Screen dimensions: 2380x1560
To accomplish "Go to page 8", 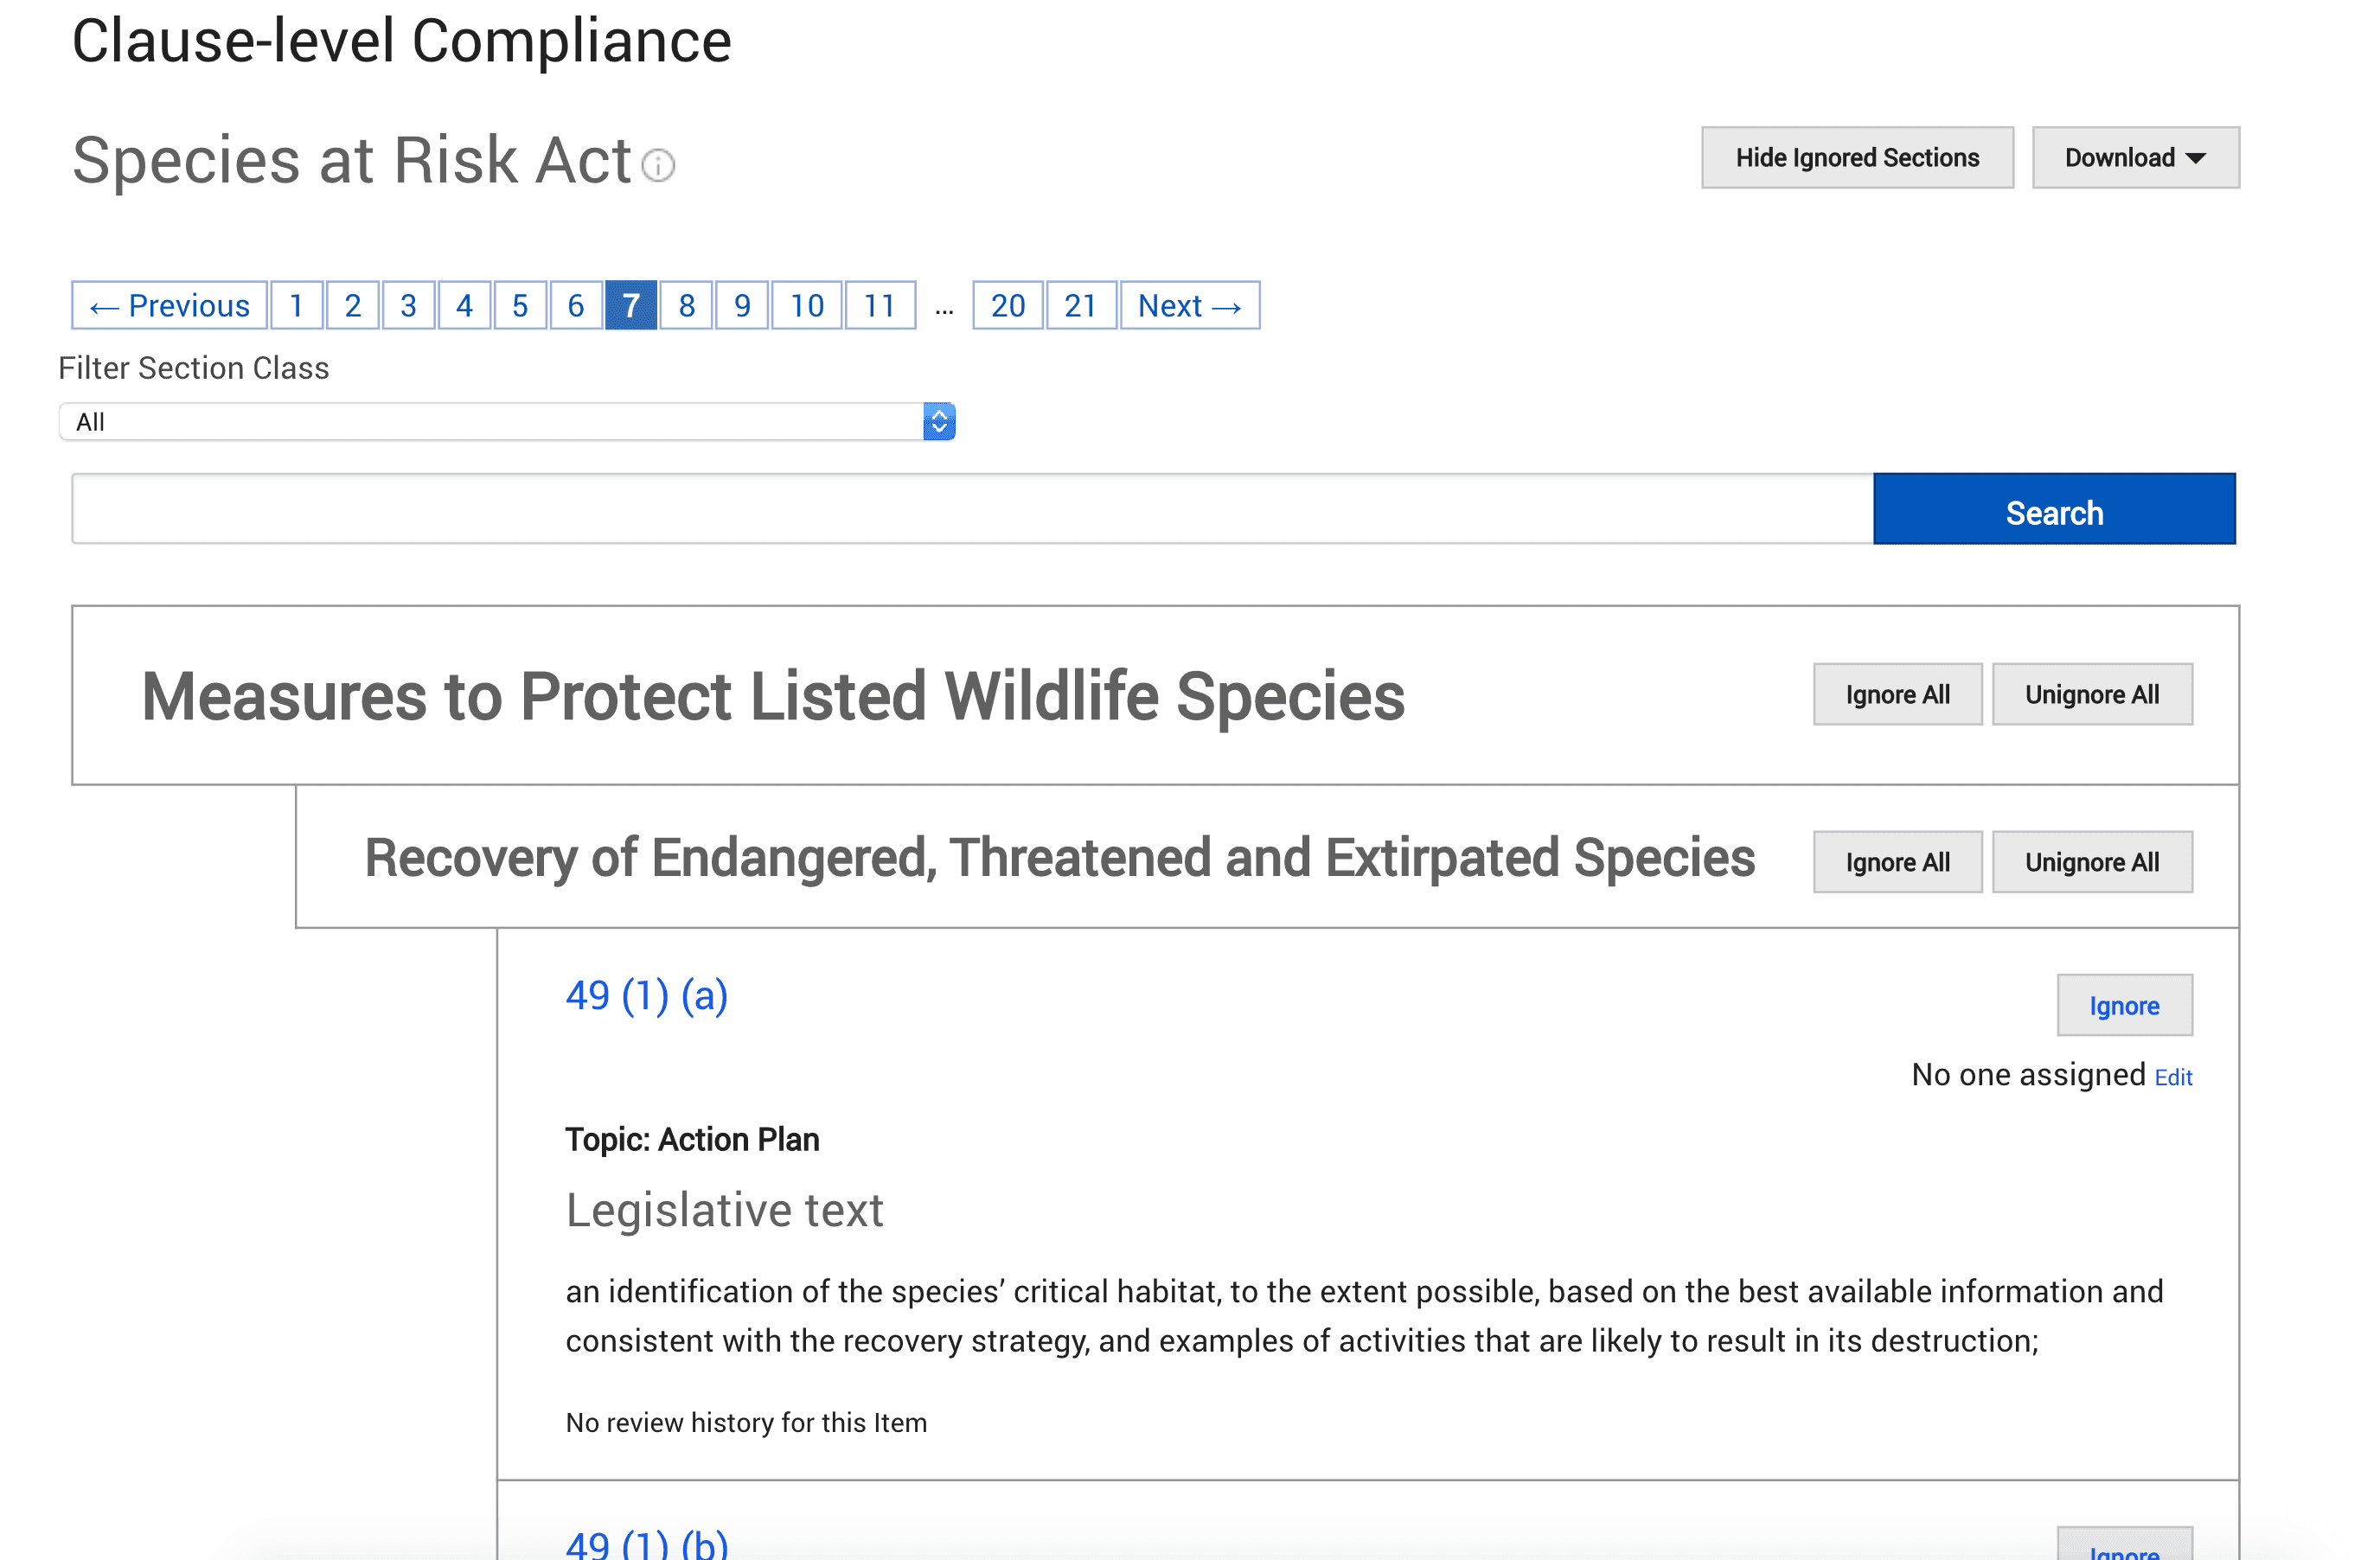I will 687,306.
